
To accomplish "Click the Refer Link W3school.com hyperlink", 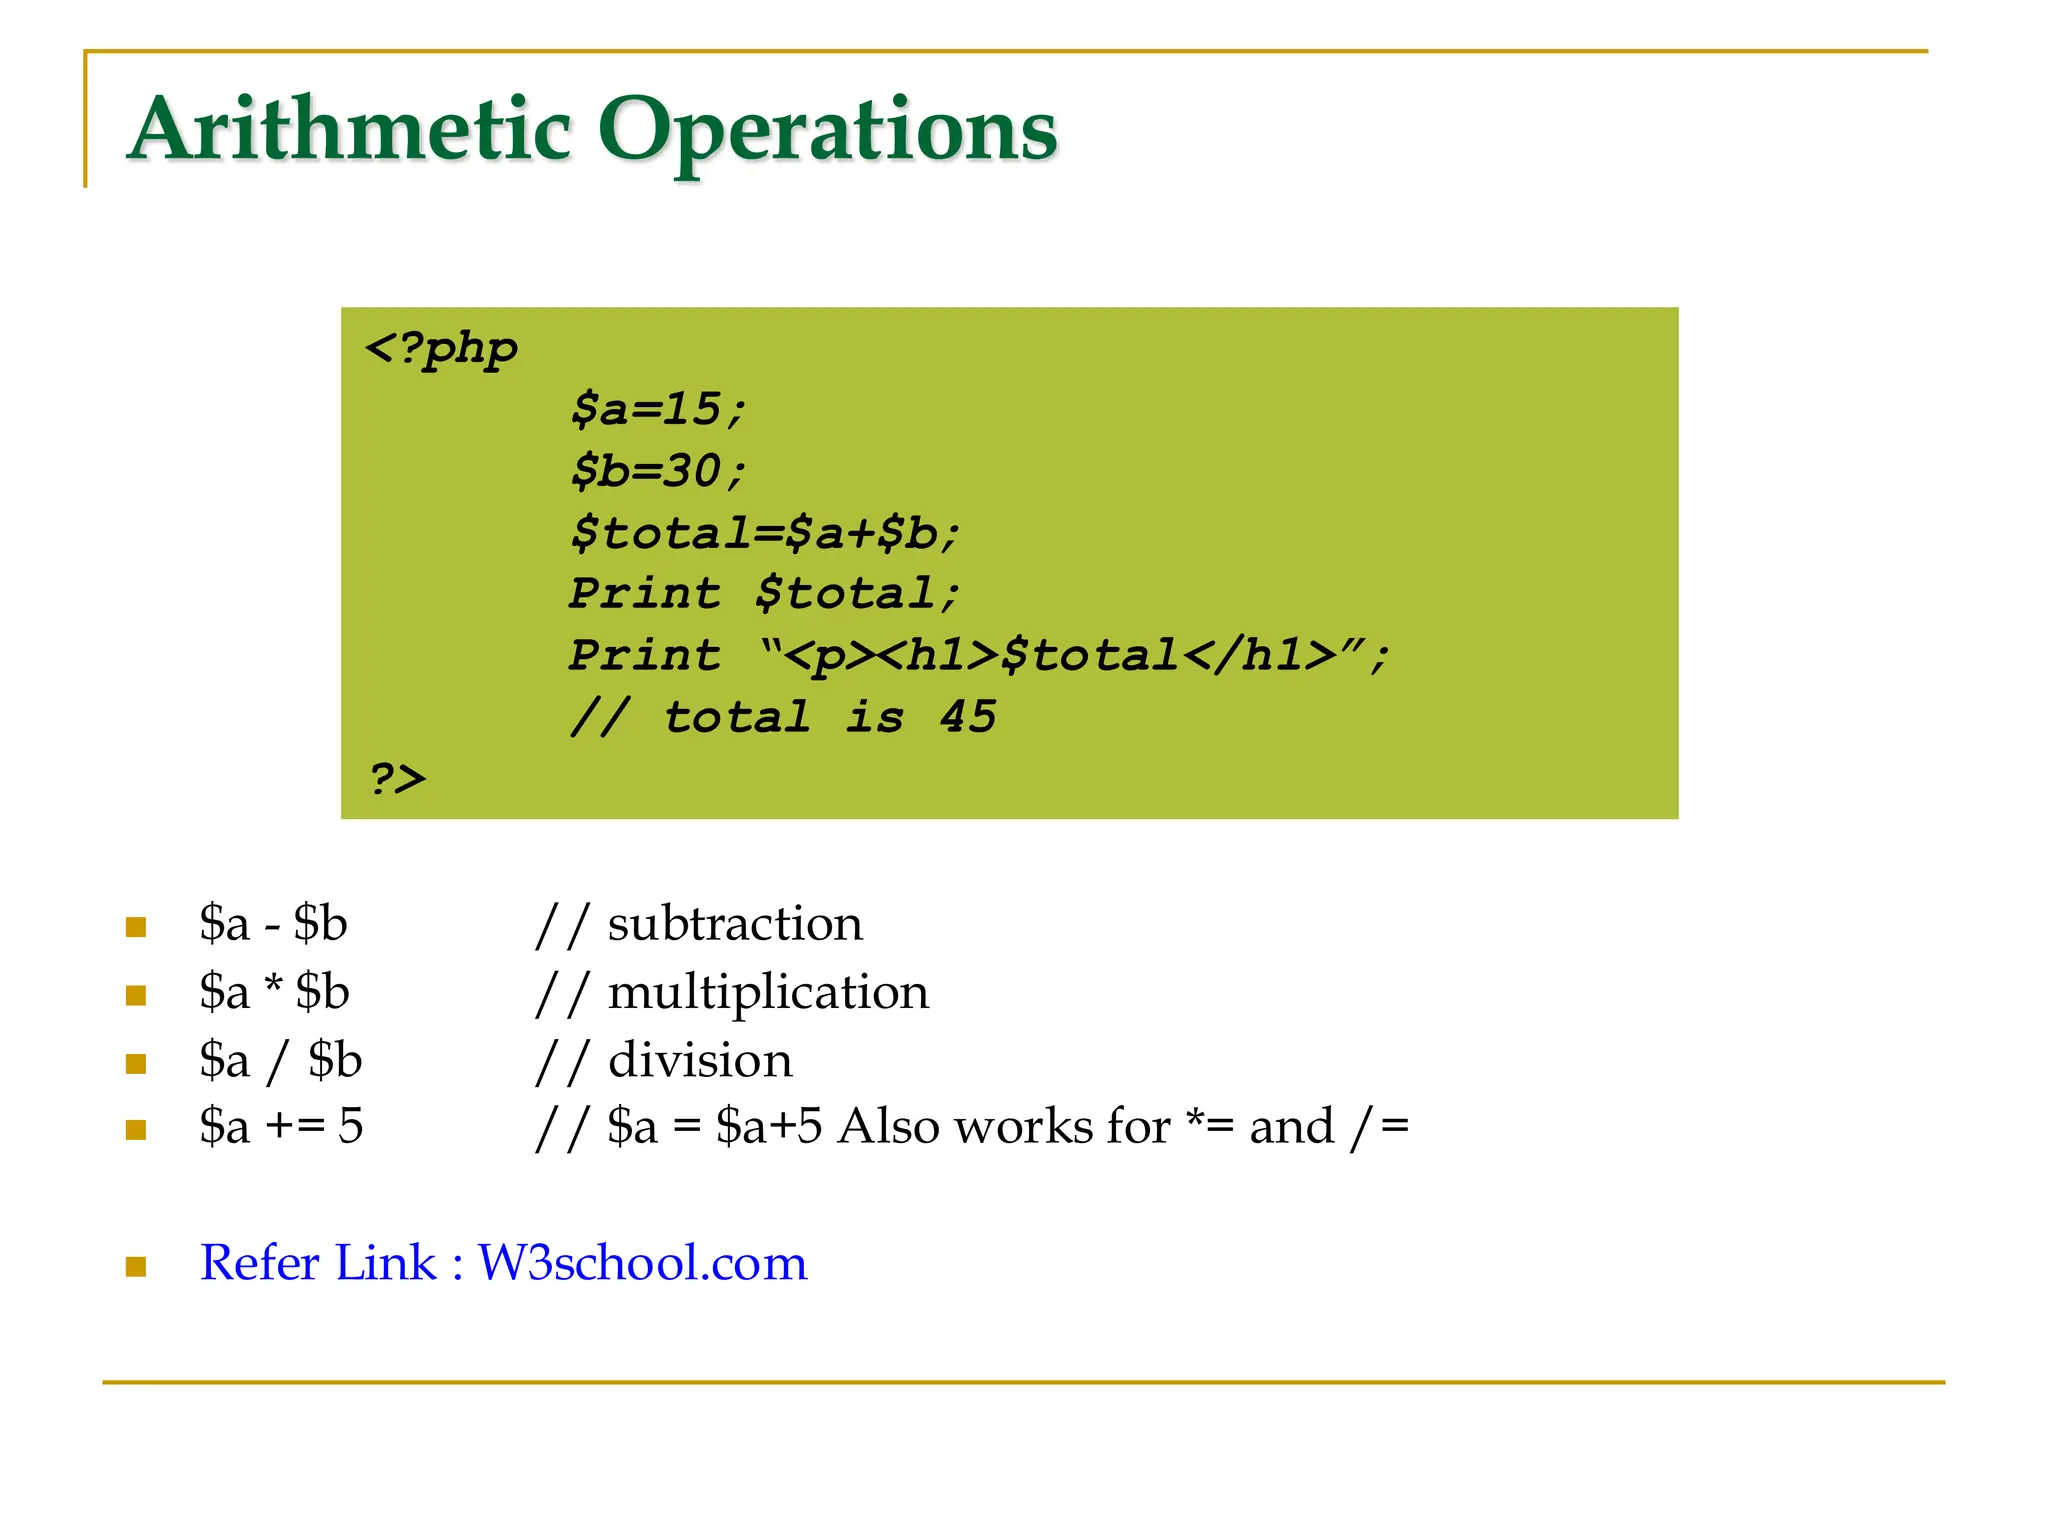I will point(503,1262).
